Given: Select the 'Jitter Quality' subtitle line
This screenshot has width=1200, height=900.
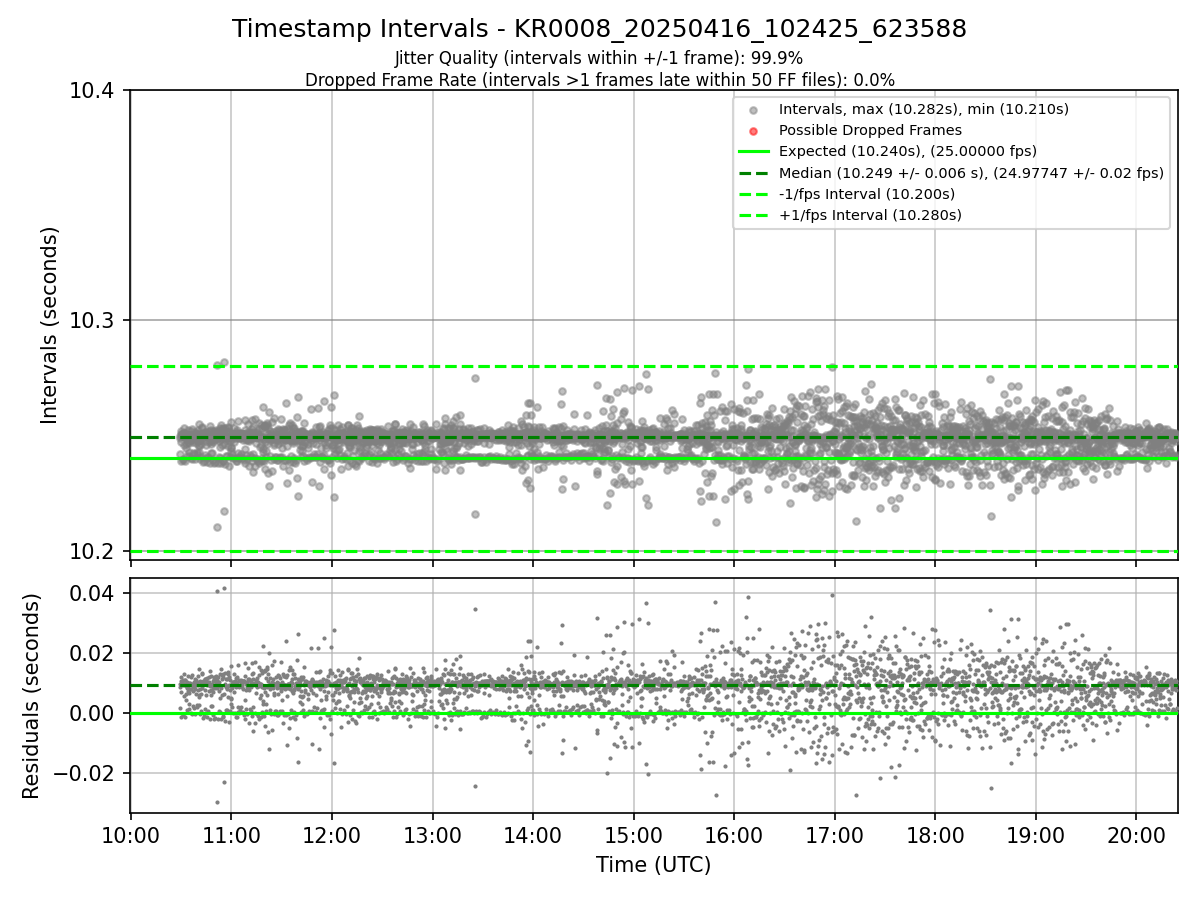Looking at the screenshot, I should (x=599, y=58).
